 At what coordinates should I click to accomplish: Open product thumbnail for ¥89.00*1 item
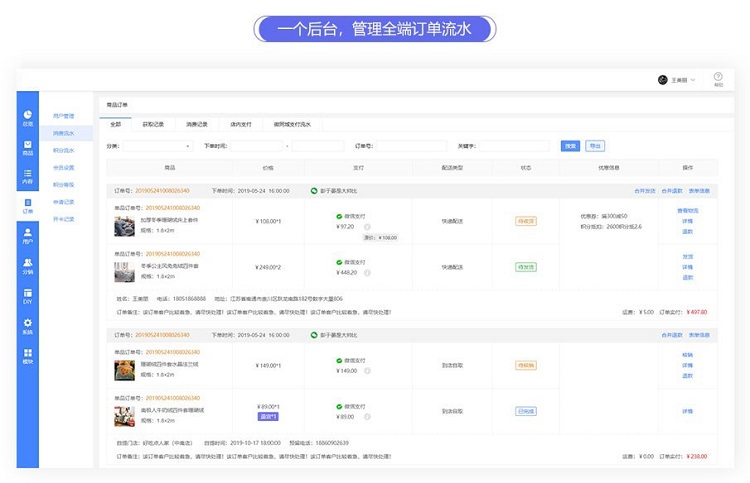124,416
